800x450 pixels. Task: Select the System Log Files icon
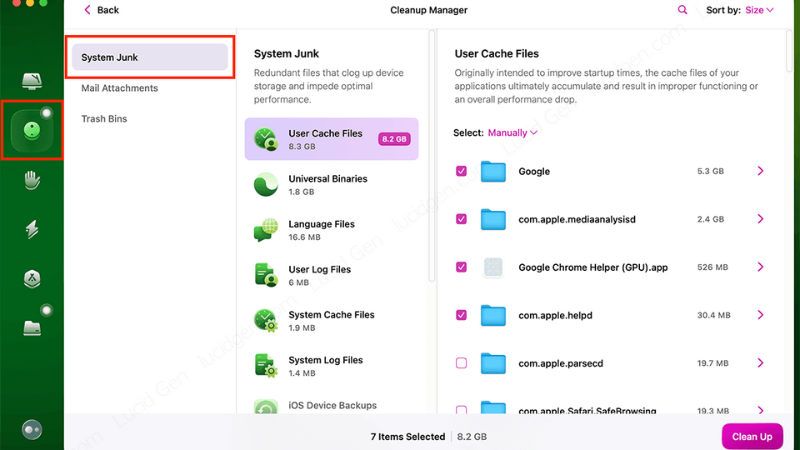point(266,365)
